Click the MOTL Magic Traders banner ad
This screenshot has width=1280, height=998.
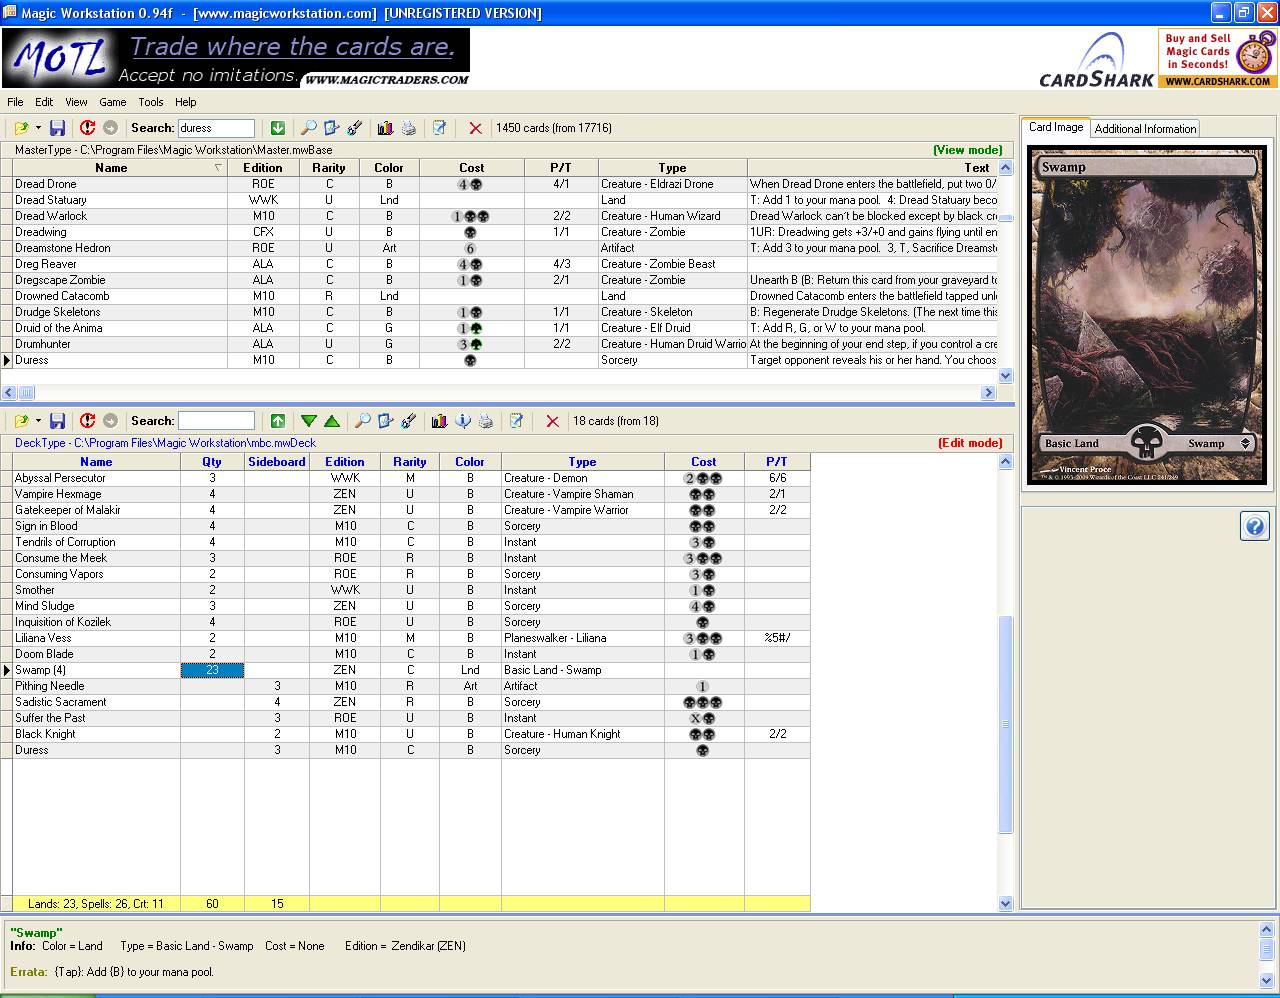pos(236,59)
